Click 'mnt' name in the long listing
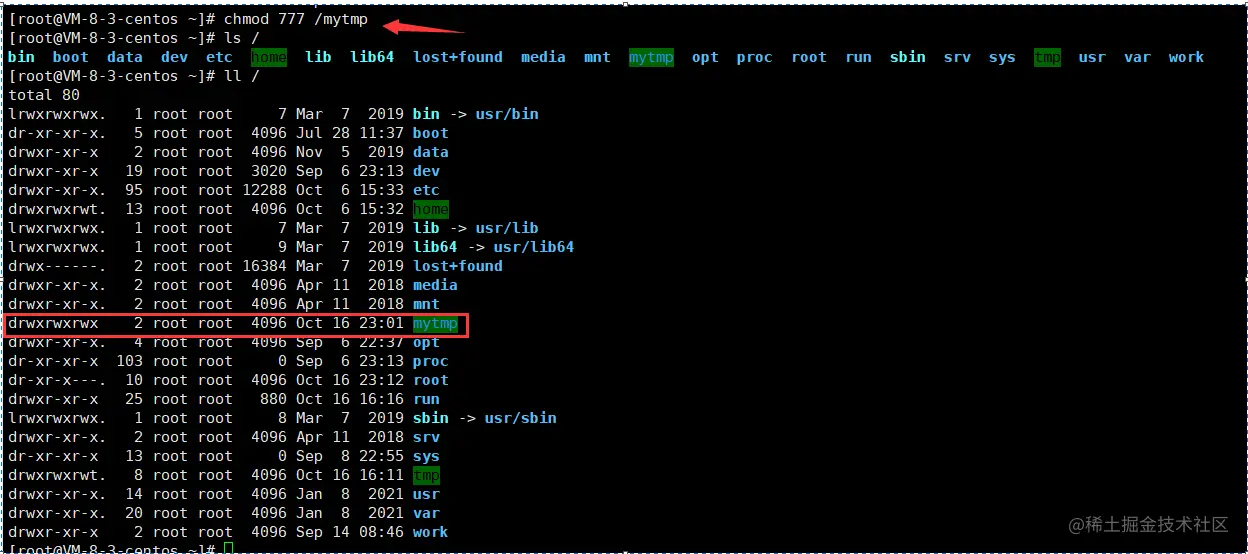 click(426, 304)
